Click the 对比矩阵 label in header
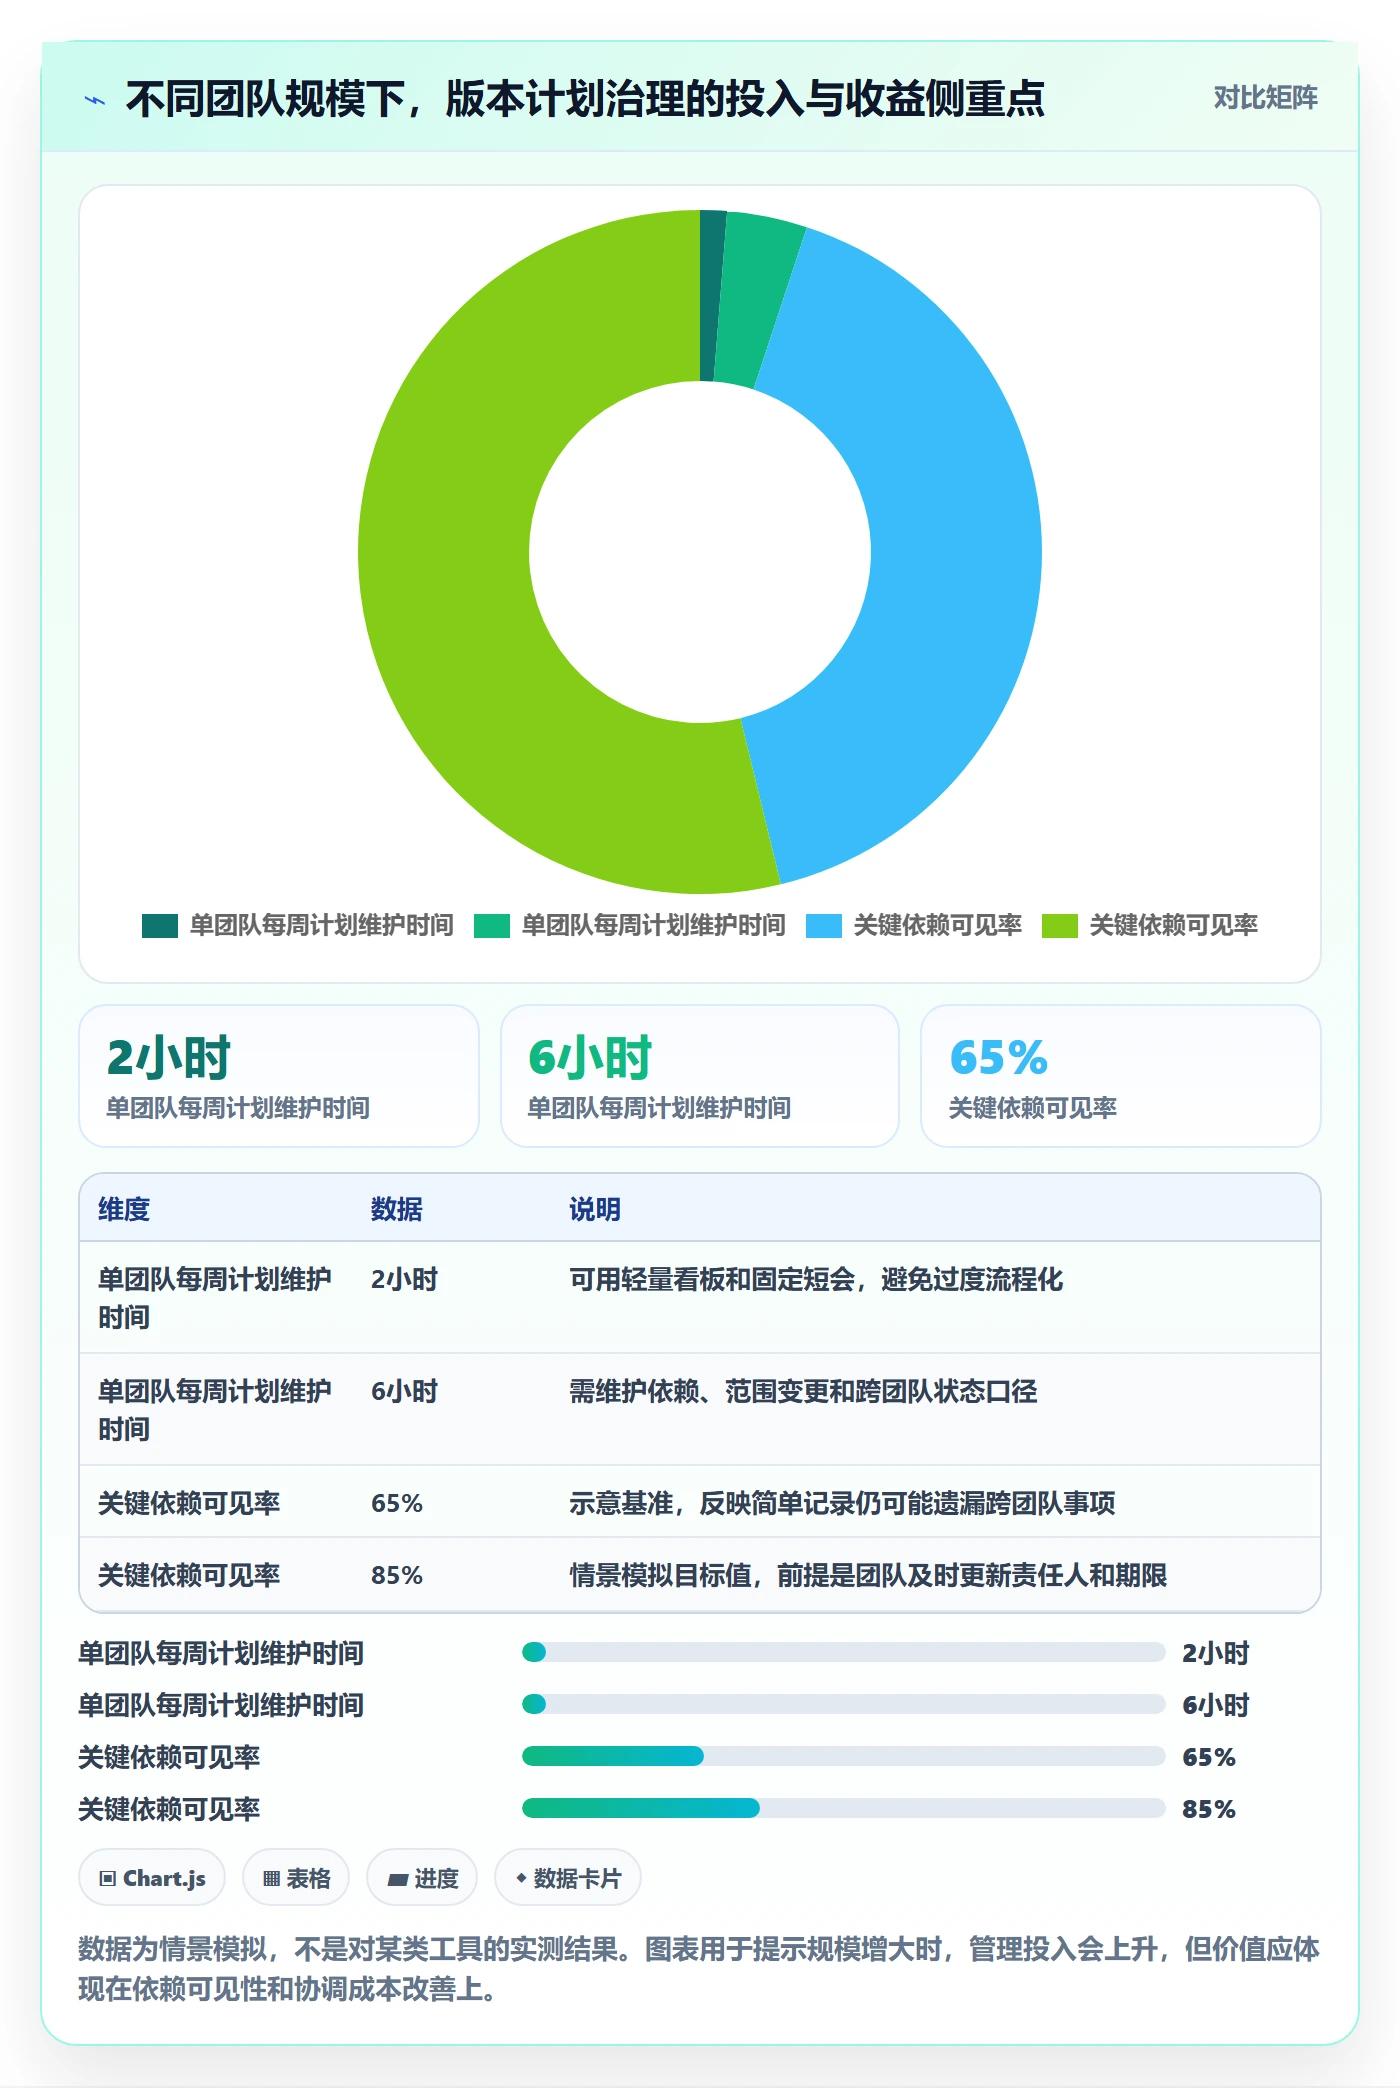Screen dimensions: 1400x2088 [1265, 98]
